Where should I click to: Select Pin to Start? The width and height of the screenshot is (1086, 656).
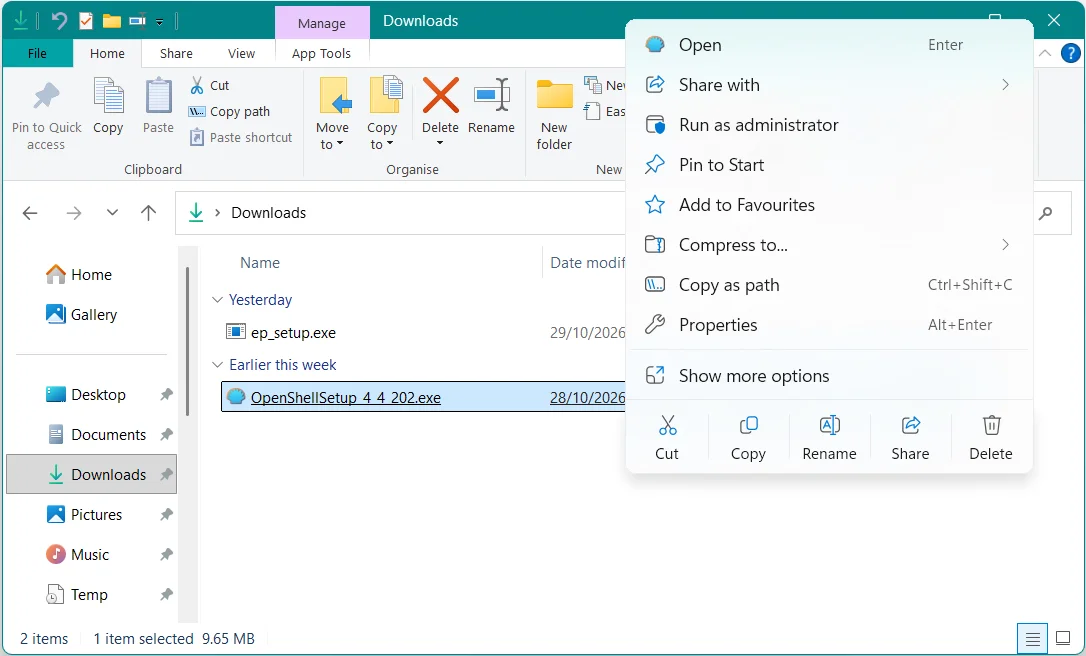point(829,165)
